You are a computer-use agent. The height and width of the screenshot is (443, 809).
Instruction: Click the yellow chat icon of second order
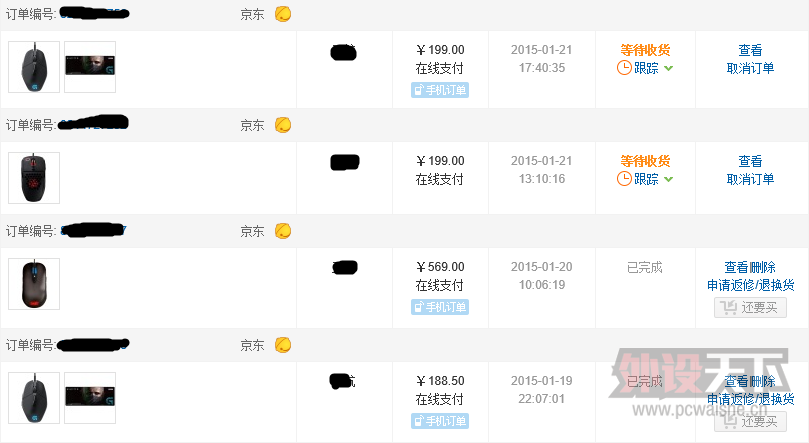coord(283,125)
